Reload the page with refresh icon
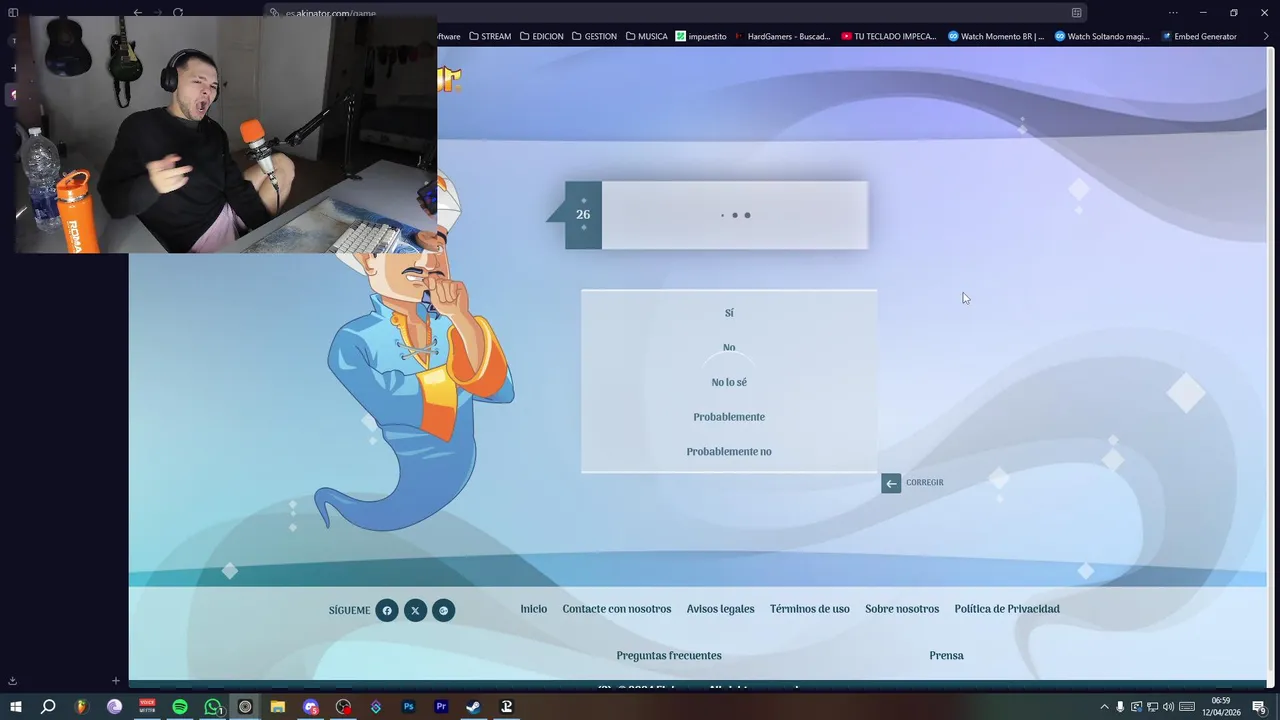1280x720 pixels. [x=178, y=13]
